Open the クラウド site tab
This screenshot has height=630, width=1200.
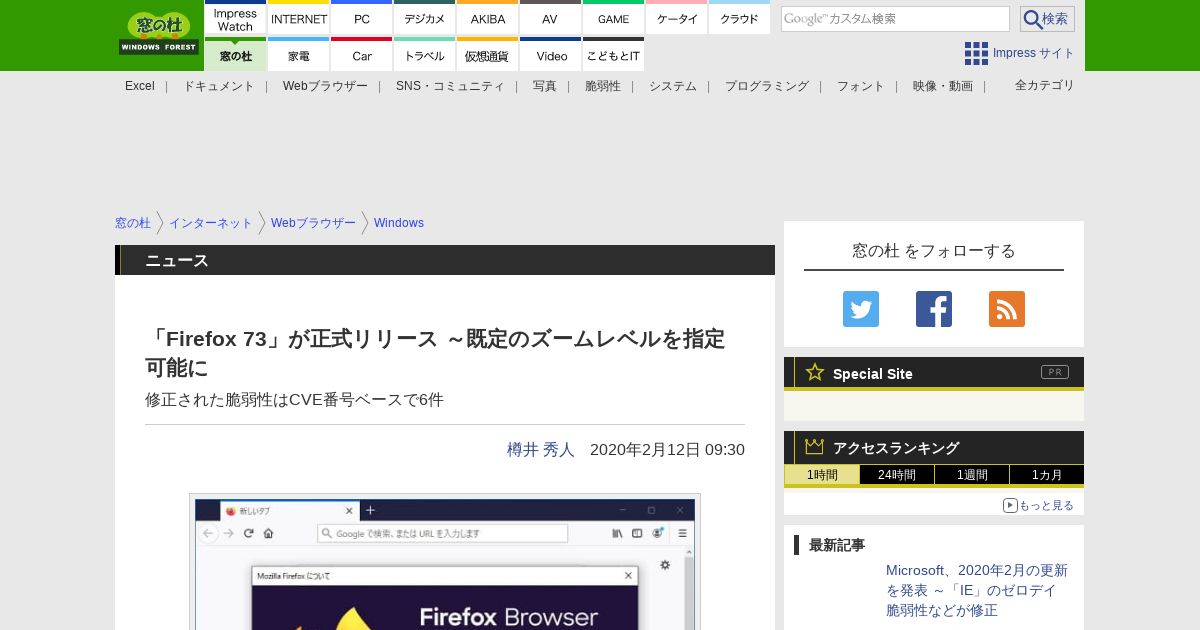click(740, 18)
